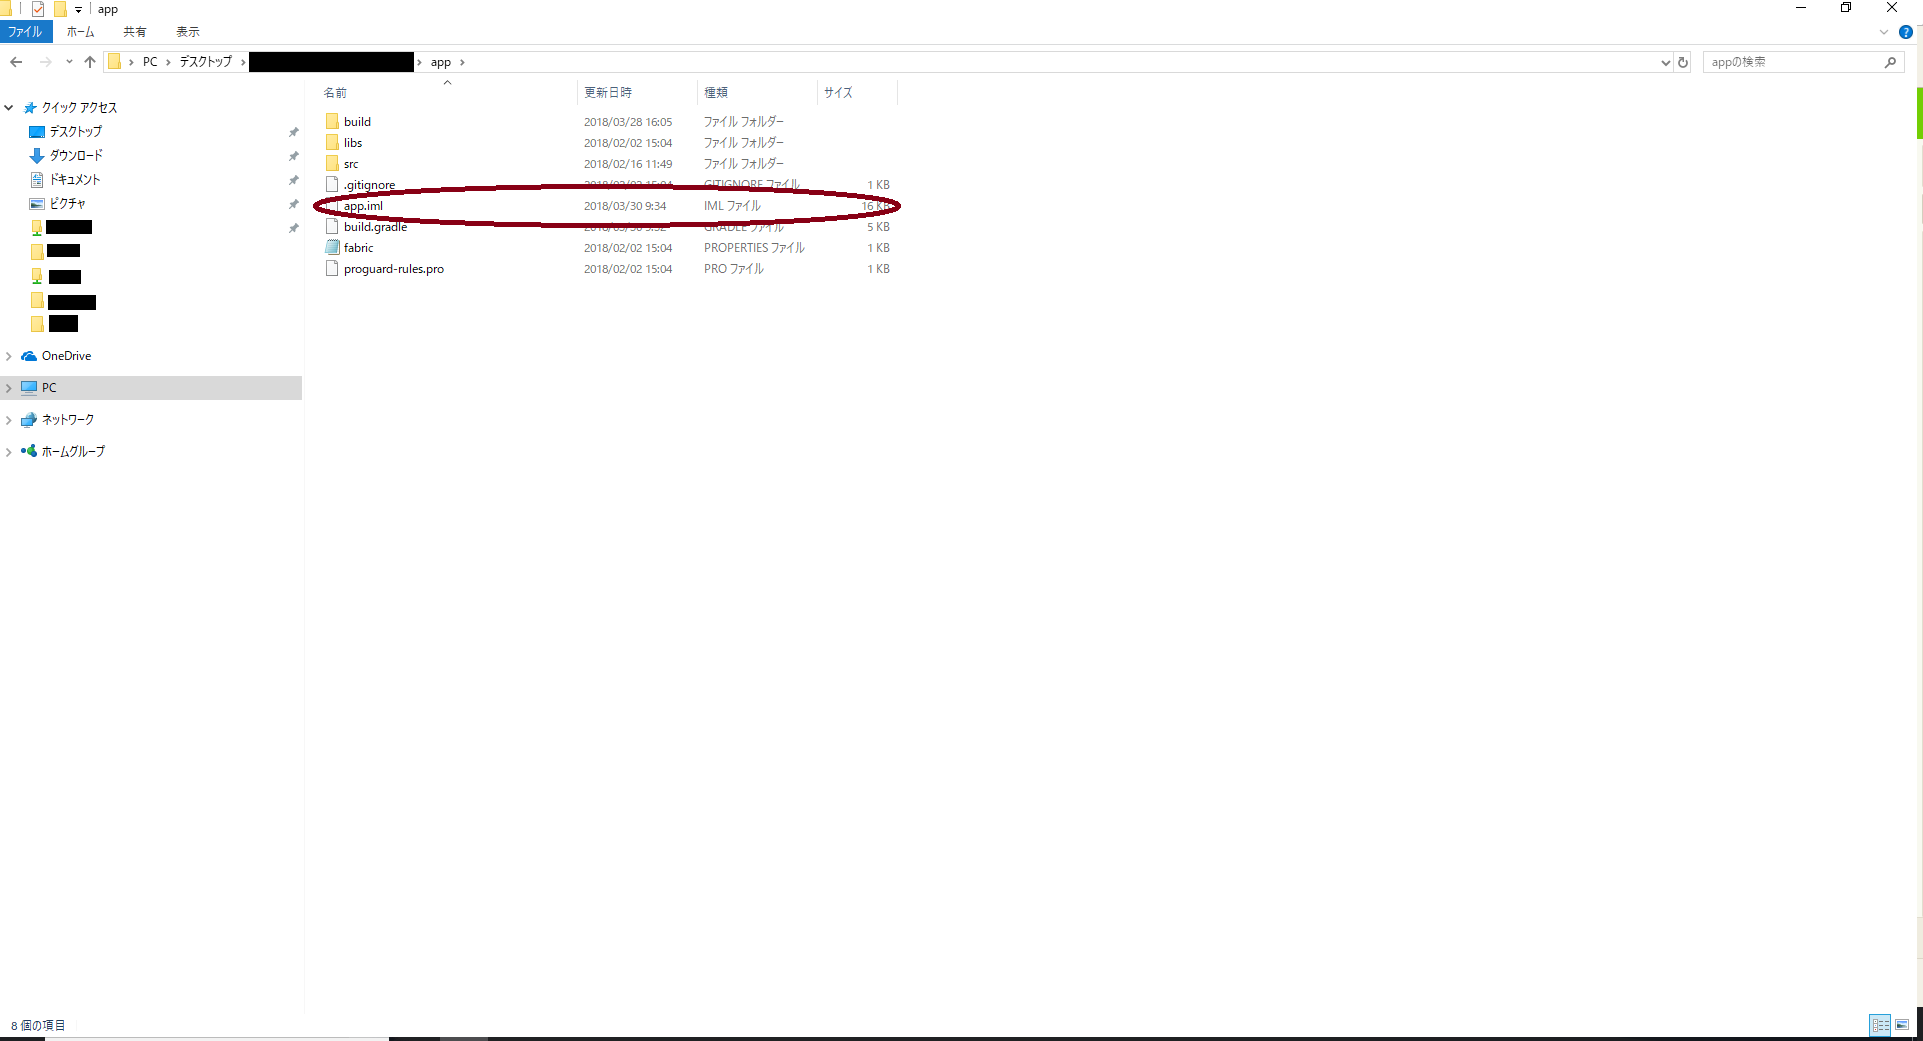Open the Customize Quick Access Toolbar dropdown
Image resolution: width=1923 pixels, height=1041 pixels.
(x=78, y=10)
